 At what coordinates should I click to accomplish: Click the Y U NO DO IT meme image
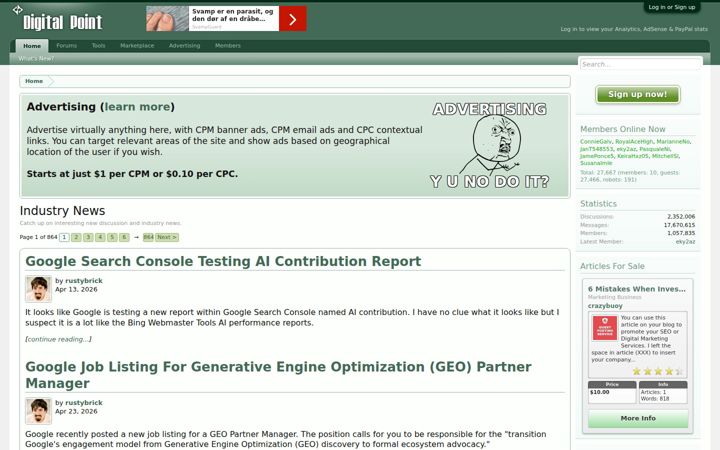(x=489, y=145)
